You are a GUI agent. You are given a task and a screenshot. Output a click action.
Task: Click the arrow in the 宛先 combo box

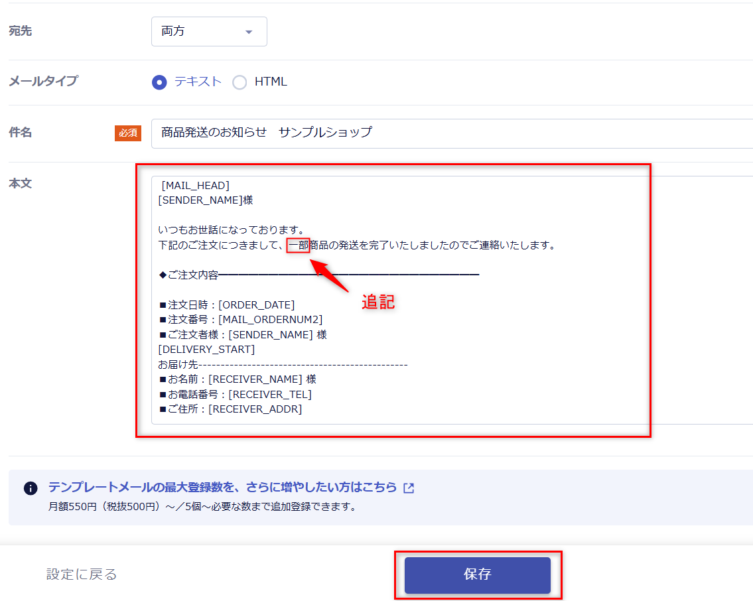[249, 32]
